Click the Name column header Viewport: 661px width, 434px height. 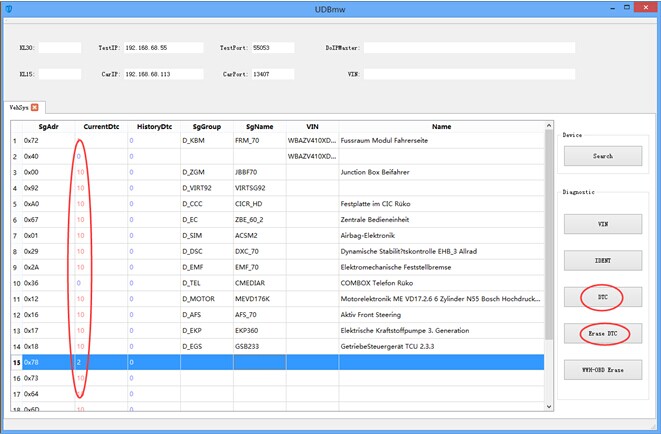(x=441, y=126)
